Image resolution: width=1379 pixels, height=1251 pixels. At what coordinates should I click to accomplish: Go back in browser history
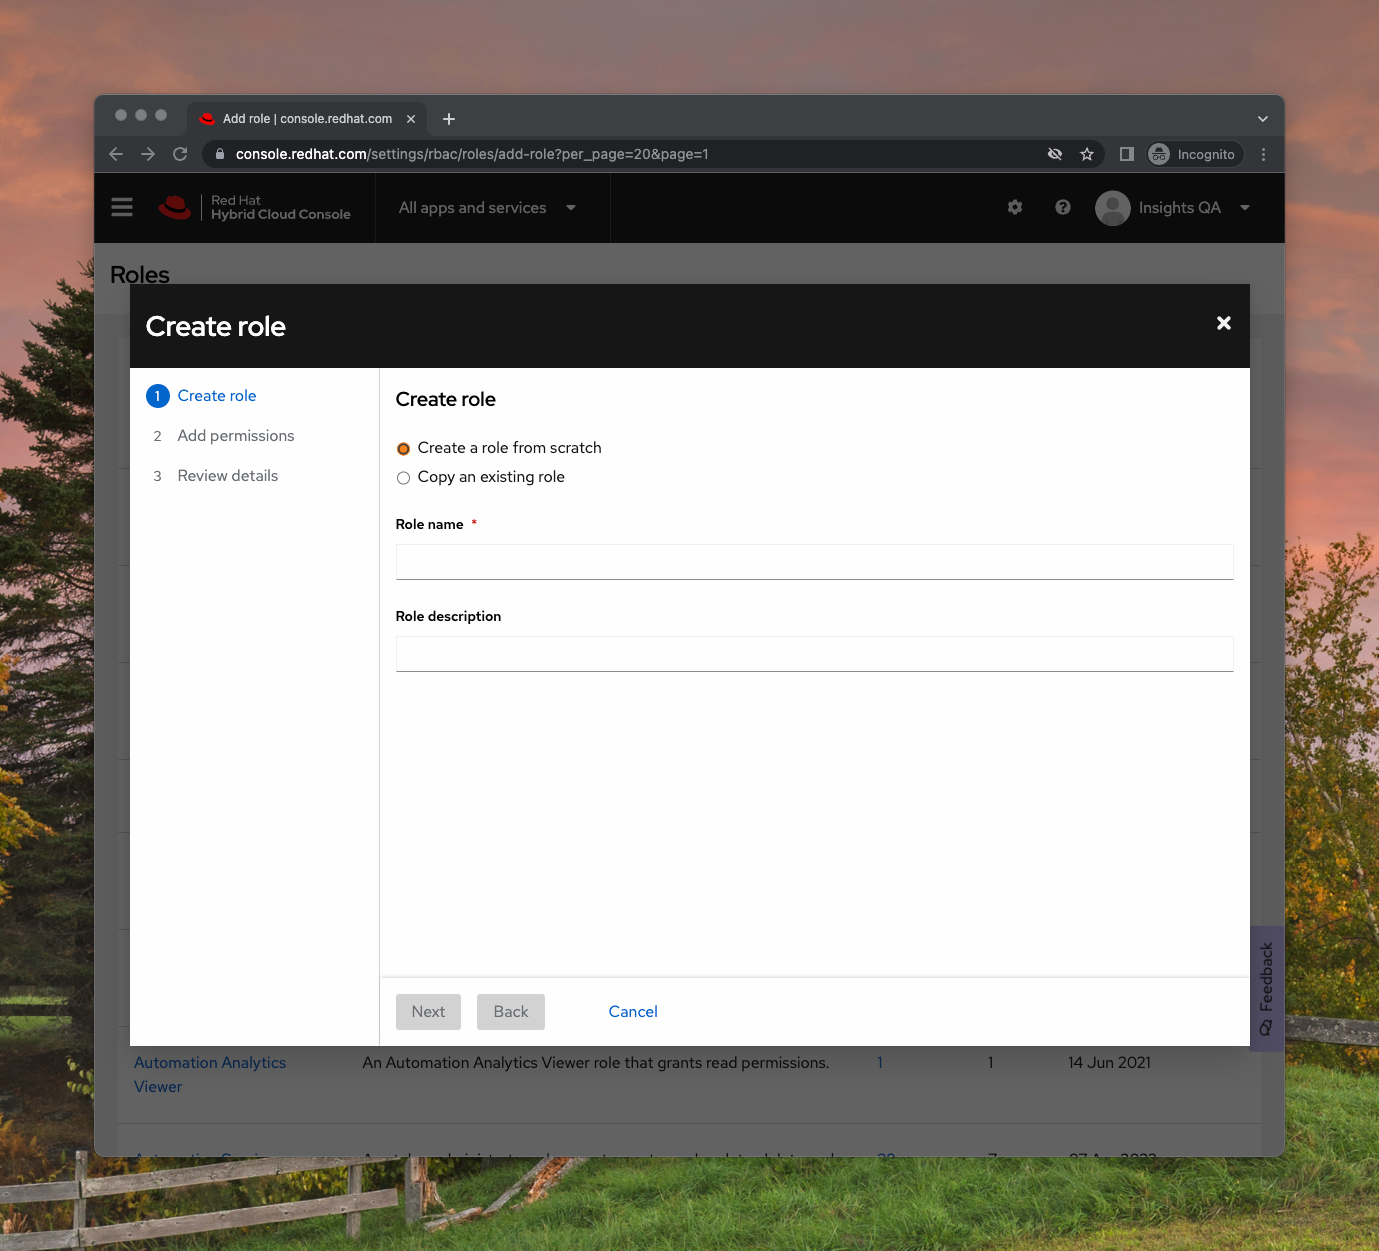point(116,154)
